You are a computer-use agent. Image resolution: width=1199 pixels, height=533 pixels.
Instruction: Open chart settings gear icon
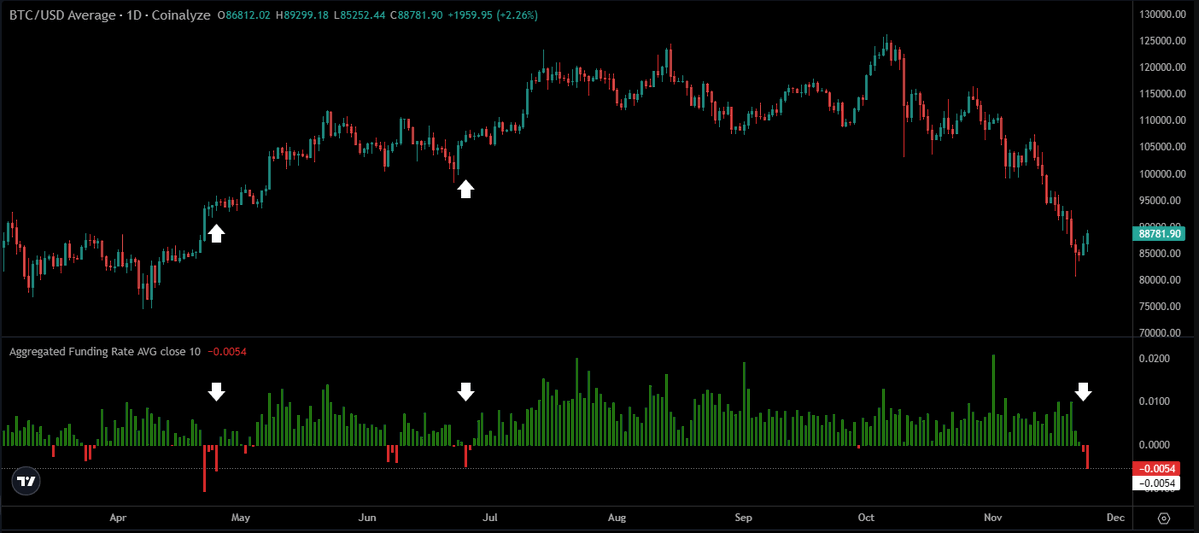1164,518
